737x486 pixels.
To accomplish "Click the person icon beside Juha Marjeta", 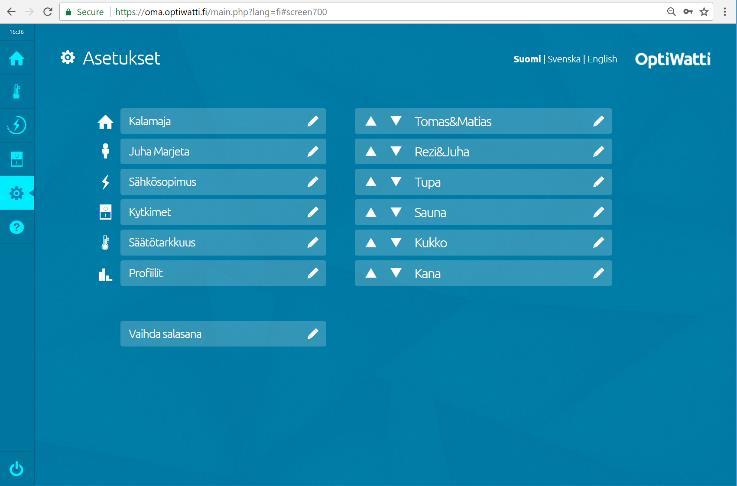I will click(105, 151).
